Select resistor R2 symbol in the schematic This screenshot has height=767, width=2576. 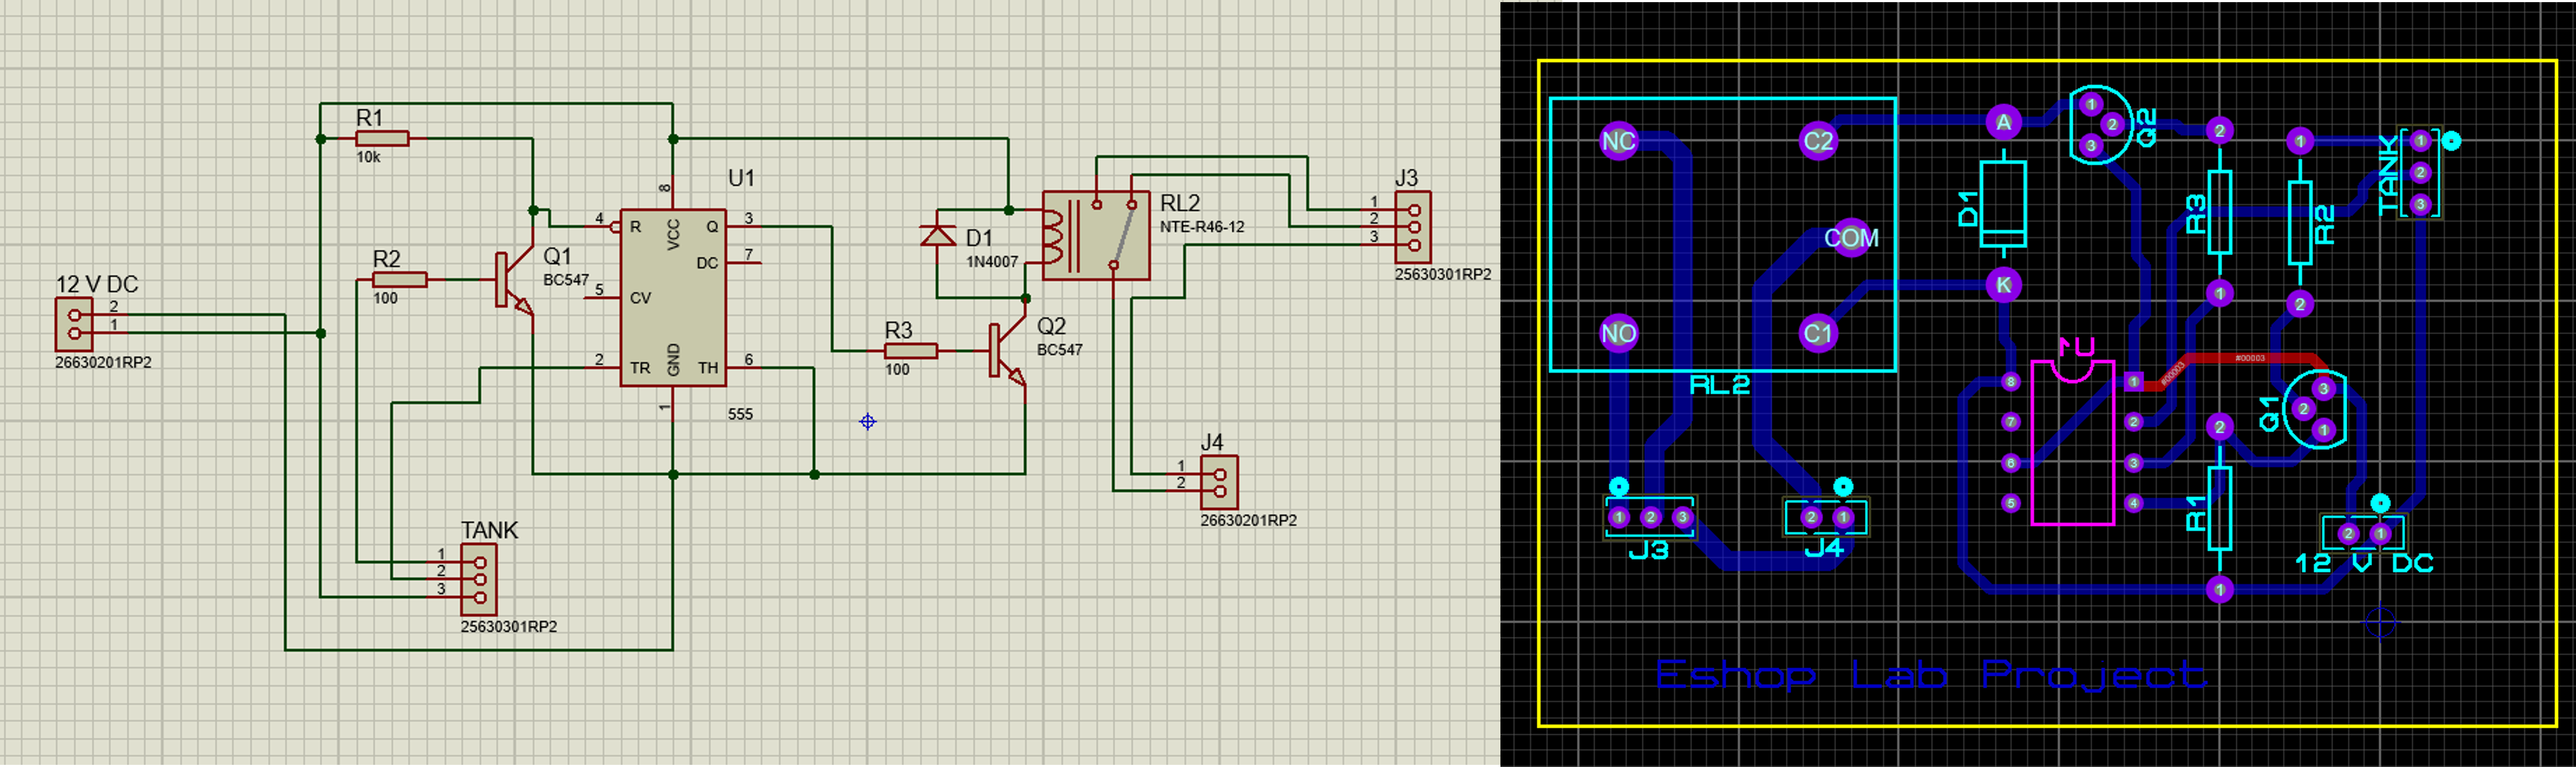400,280
